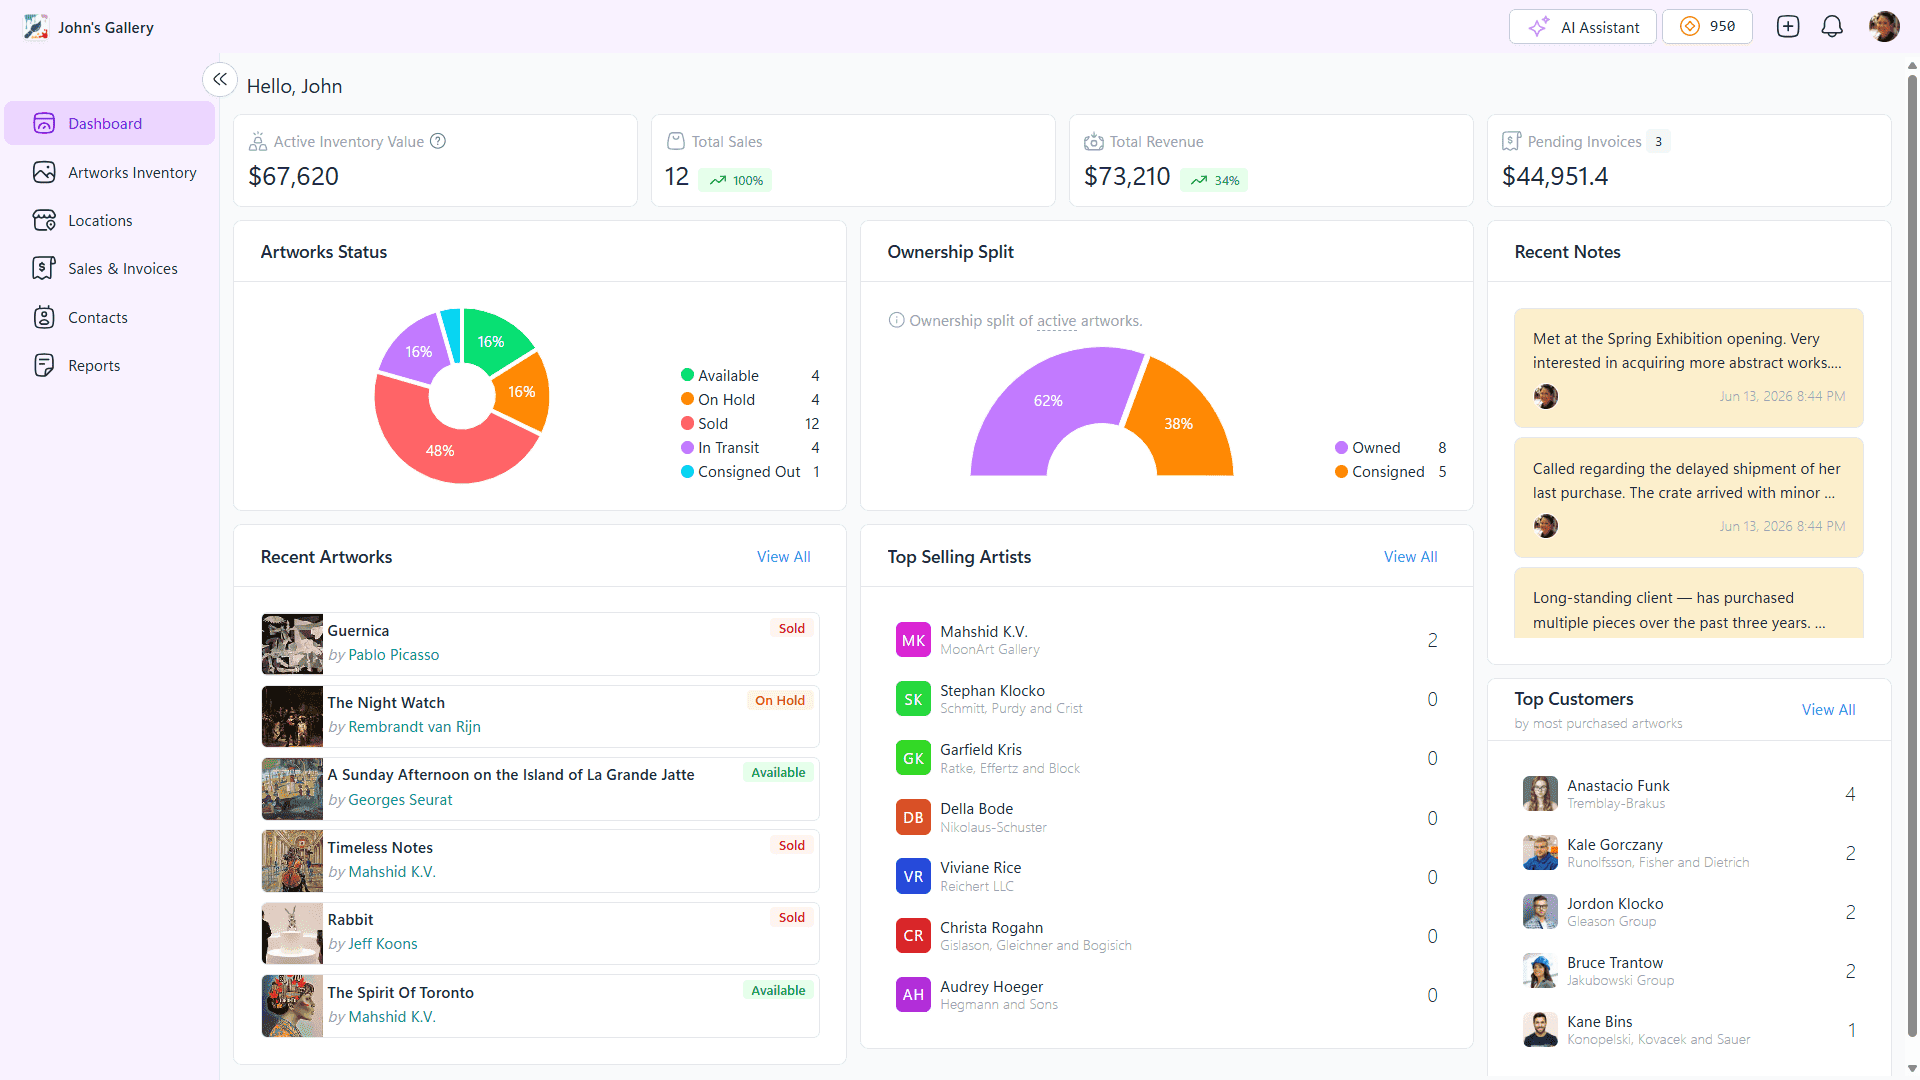Click the plus add-new icon
This screenshot has width=1920, height=1080.
[1788, 27]
